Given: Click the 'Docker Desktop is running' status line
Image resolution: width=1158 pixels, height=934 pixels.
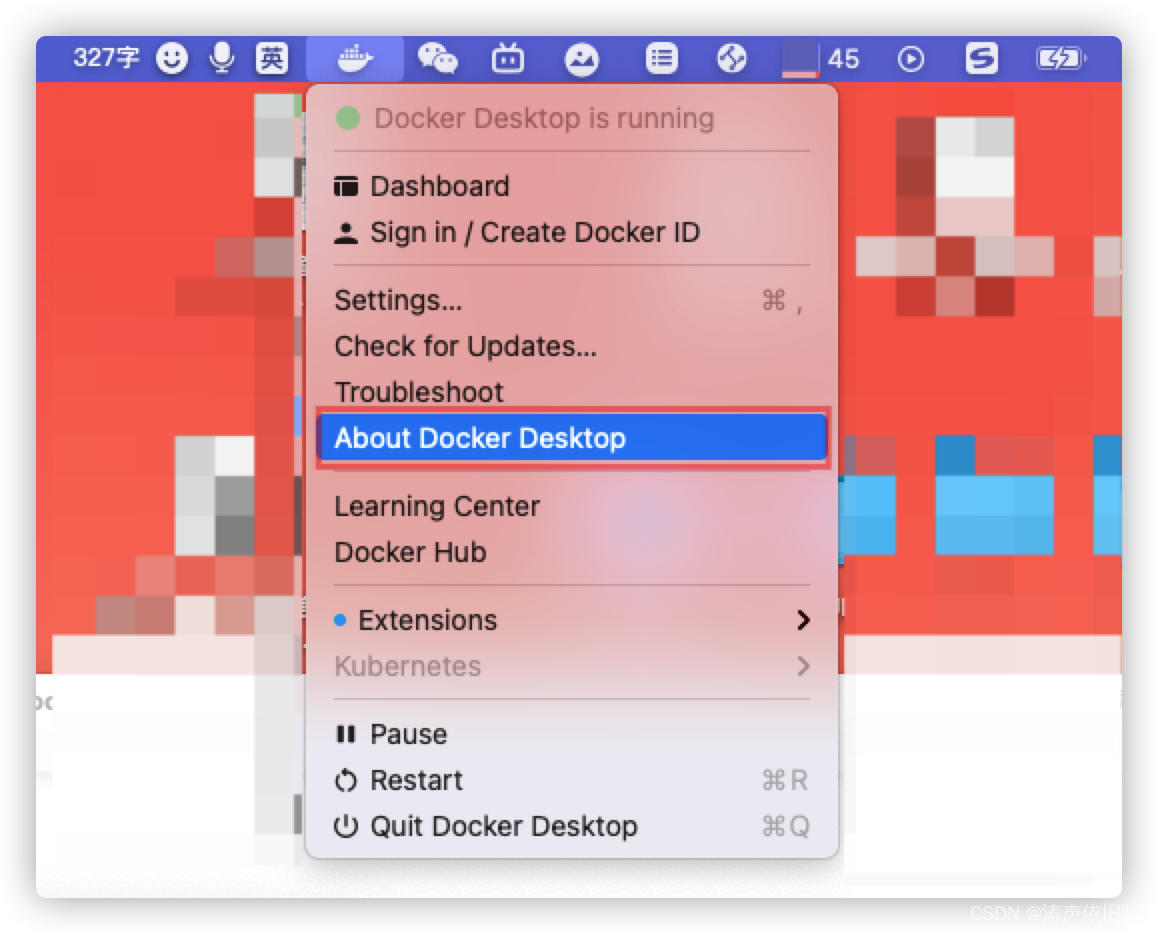Looking at the screenshot, I should pos(572,118).
